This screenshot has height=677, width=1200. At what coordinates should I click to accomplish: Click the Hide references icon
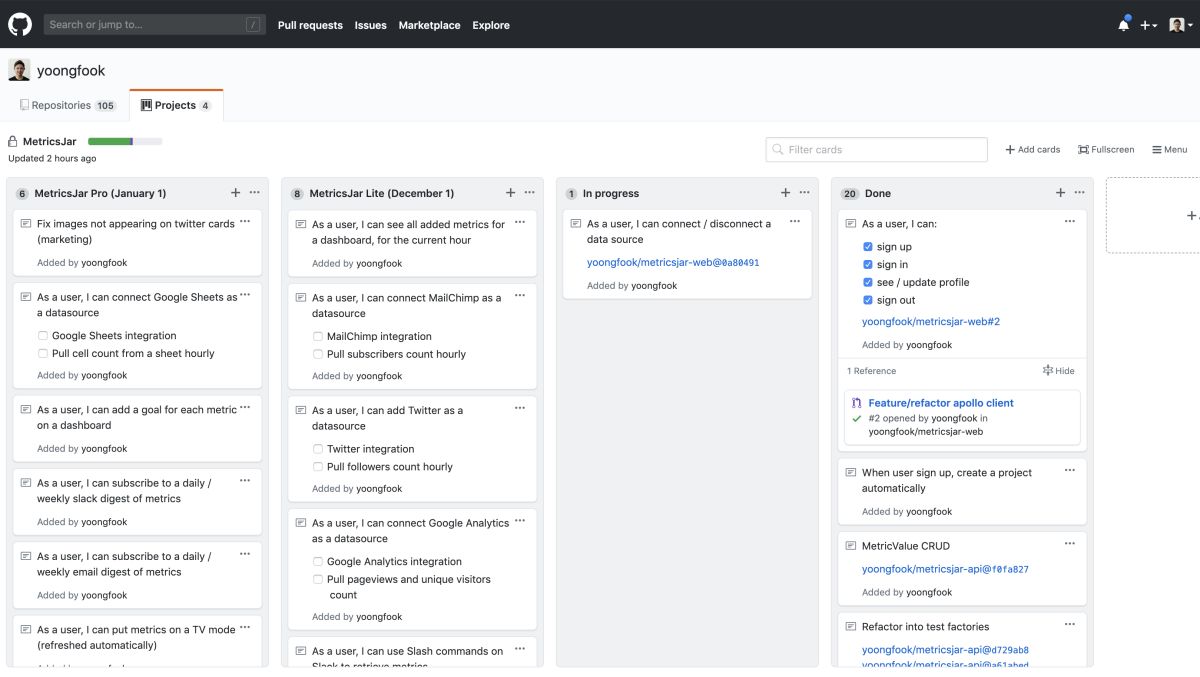click(x=1048, y=370)
